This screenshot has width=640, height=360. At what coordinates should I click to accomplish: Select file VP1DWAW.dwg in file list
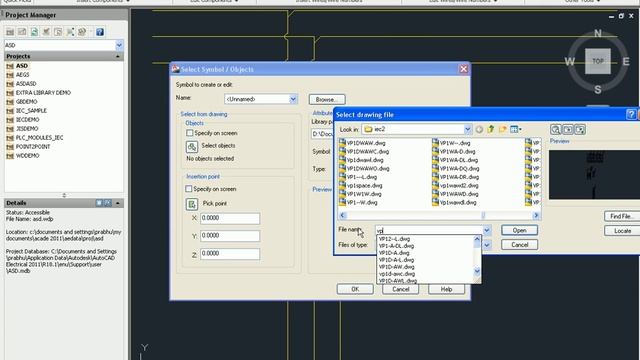(362, 143)
